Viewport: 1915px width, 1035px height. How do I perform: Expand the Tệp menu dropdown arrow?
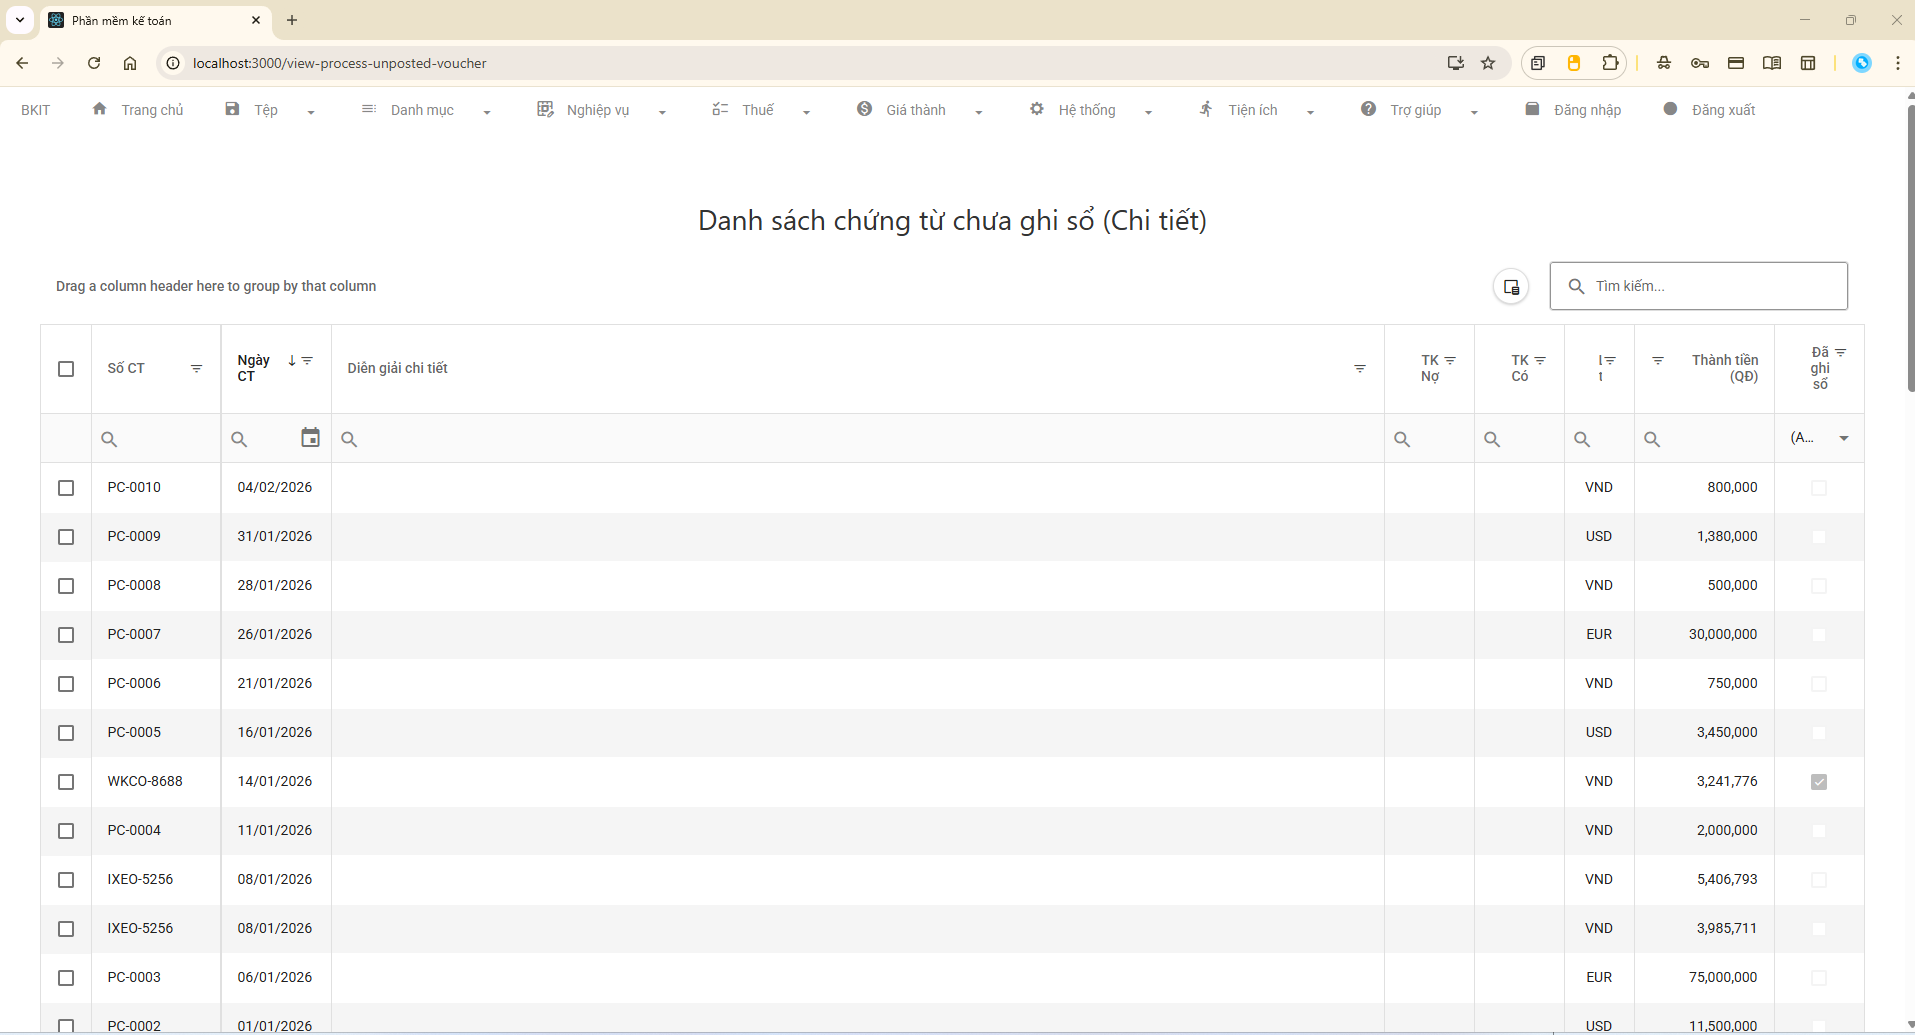[311, 112]
